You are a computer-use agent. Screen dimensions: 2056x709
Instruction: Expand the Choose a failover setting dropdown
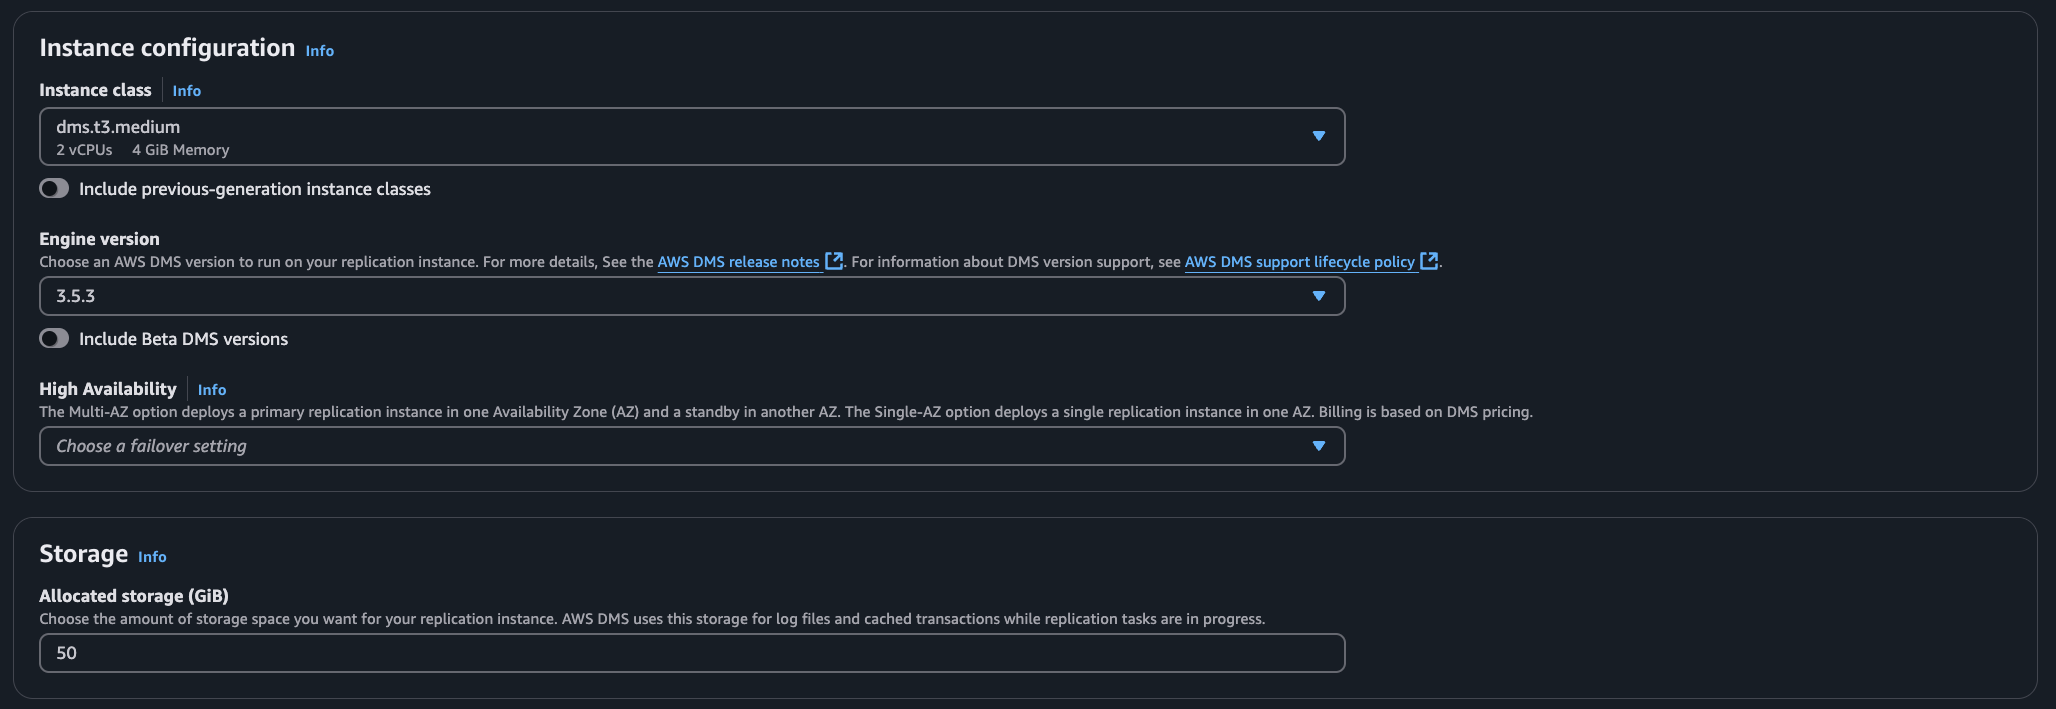[x=680, y=446]
